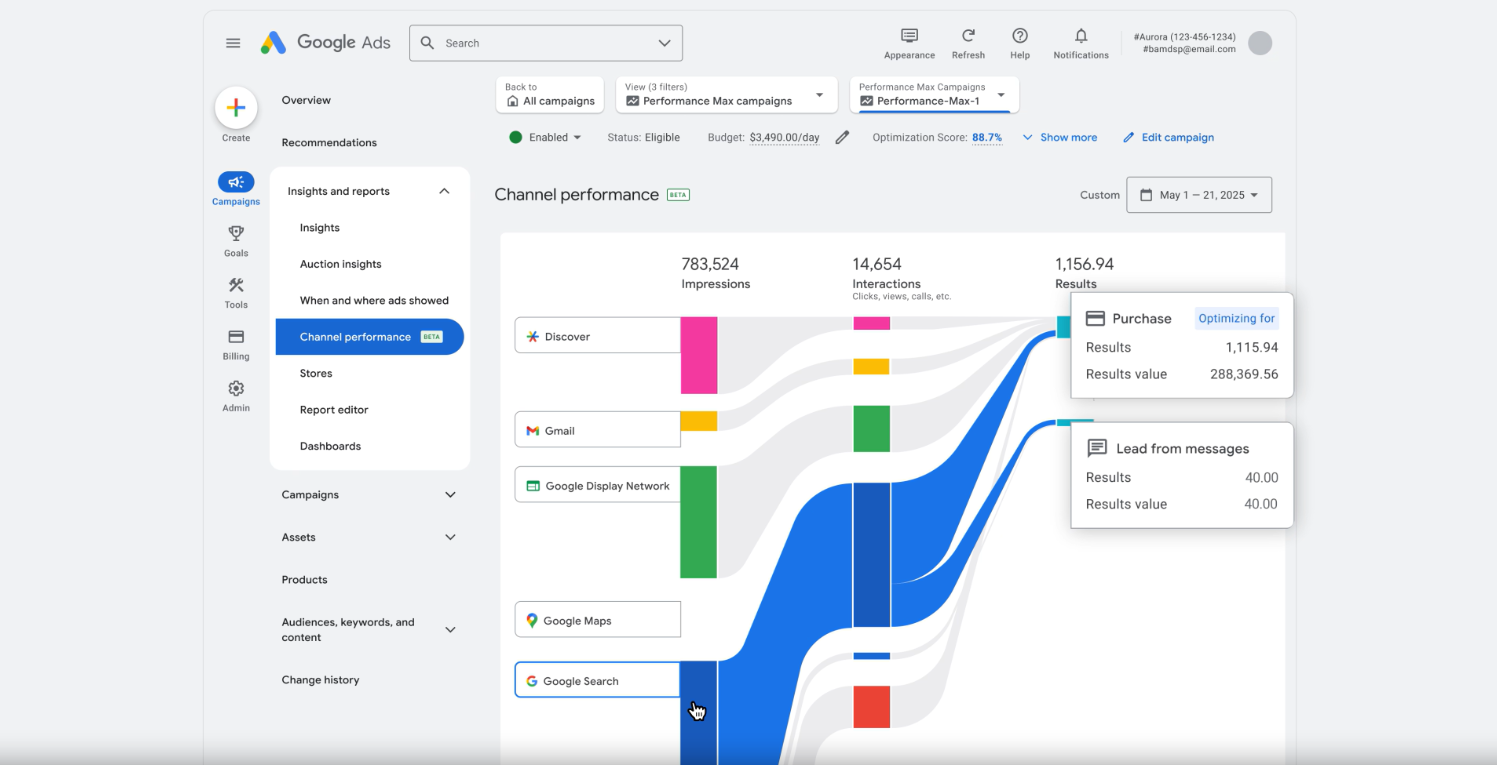
Task: Click the pink Discover impressions bar
Action: (x=699, y=355)
